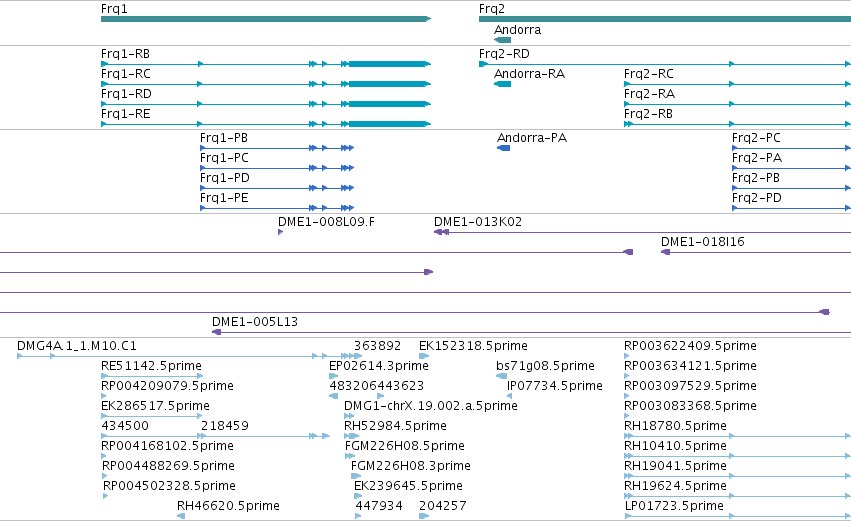Select the RE51142.5prime EST label
This screenshot has width=851, height=521.
(151, 366)
